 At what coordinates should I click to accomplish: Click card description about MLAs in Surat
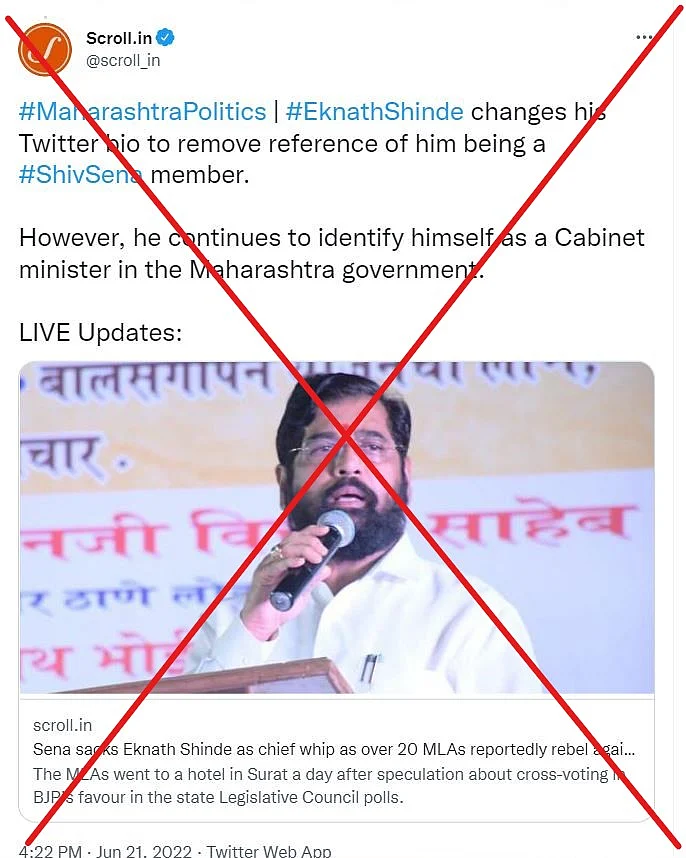[329, 786]
